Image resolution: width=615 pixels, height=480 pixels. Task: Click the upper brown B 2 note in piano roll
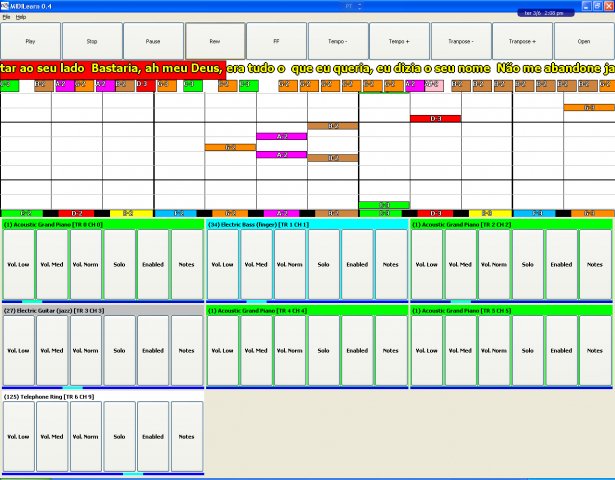[333, 126]
